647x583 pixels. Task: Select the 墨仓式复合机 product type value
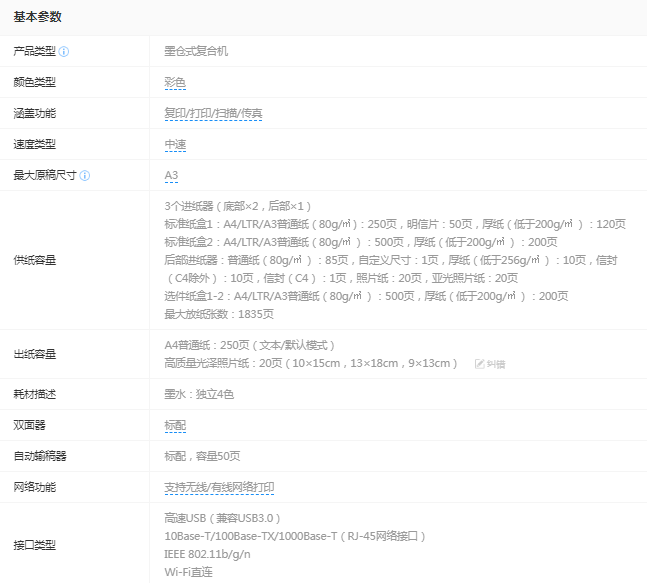coord(196,51)
